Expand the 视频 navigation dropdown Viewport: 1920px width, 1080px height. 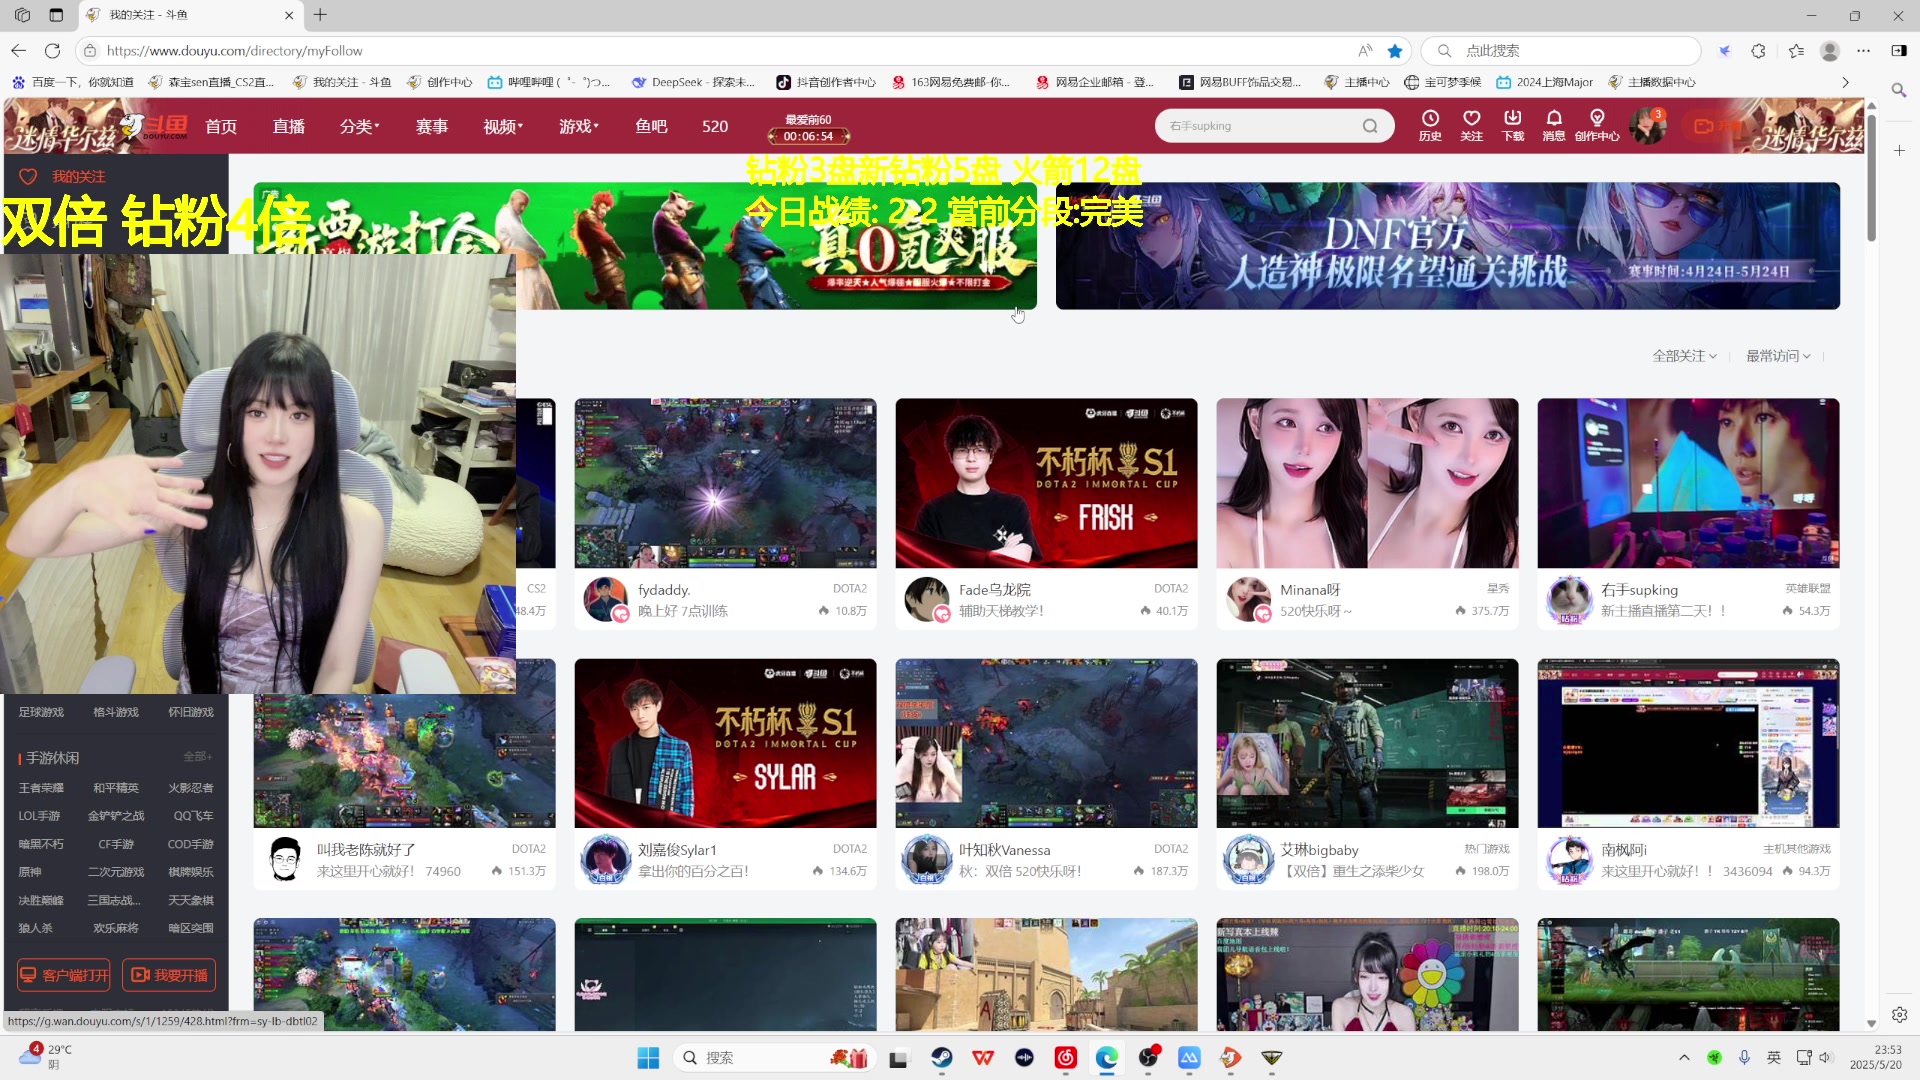click(503, 126)
